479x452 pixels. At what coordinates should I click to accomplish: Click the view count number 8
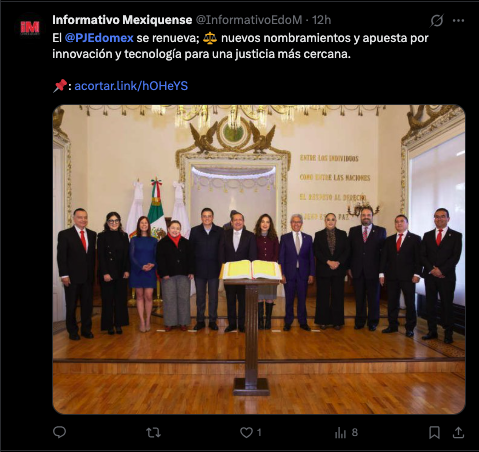click(x=355, y=433)
